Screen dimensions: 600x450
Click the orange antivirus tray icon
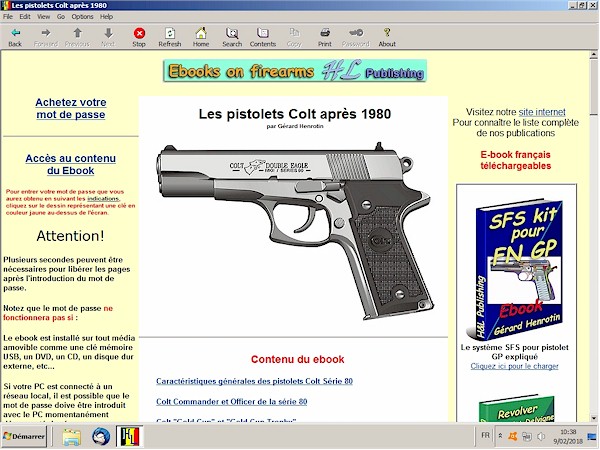[513, 436]
